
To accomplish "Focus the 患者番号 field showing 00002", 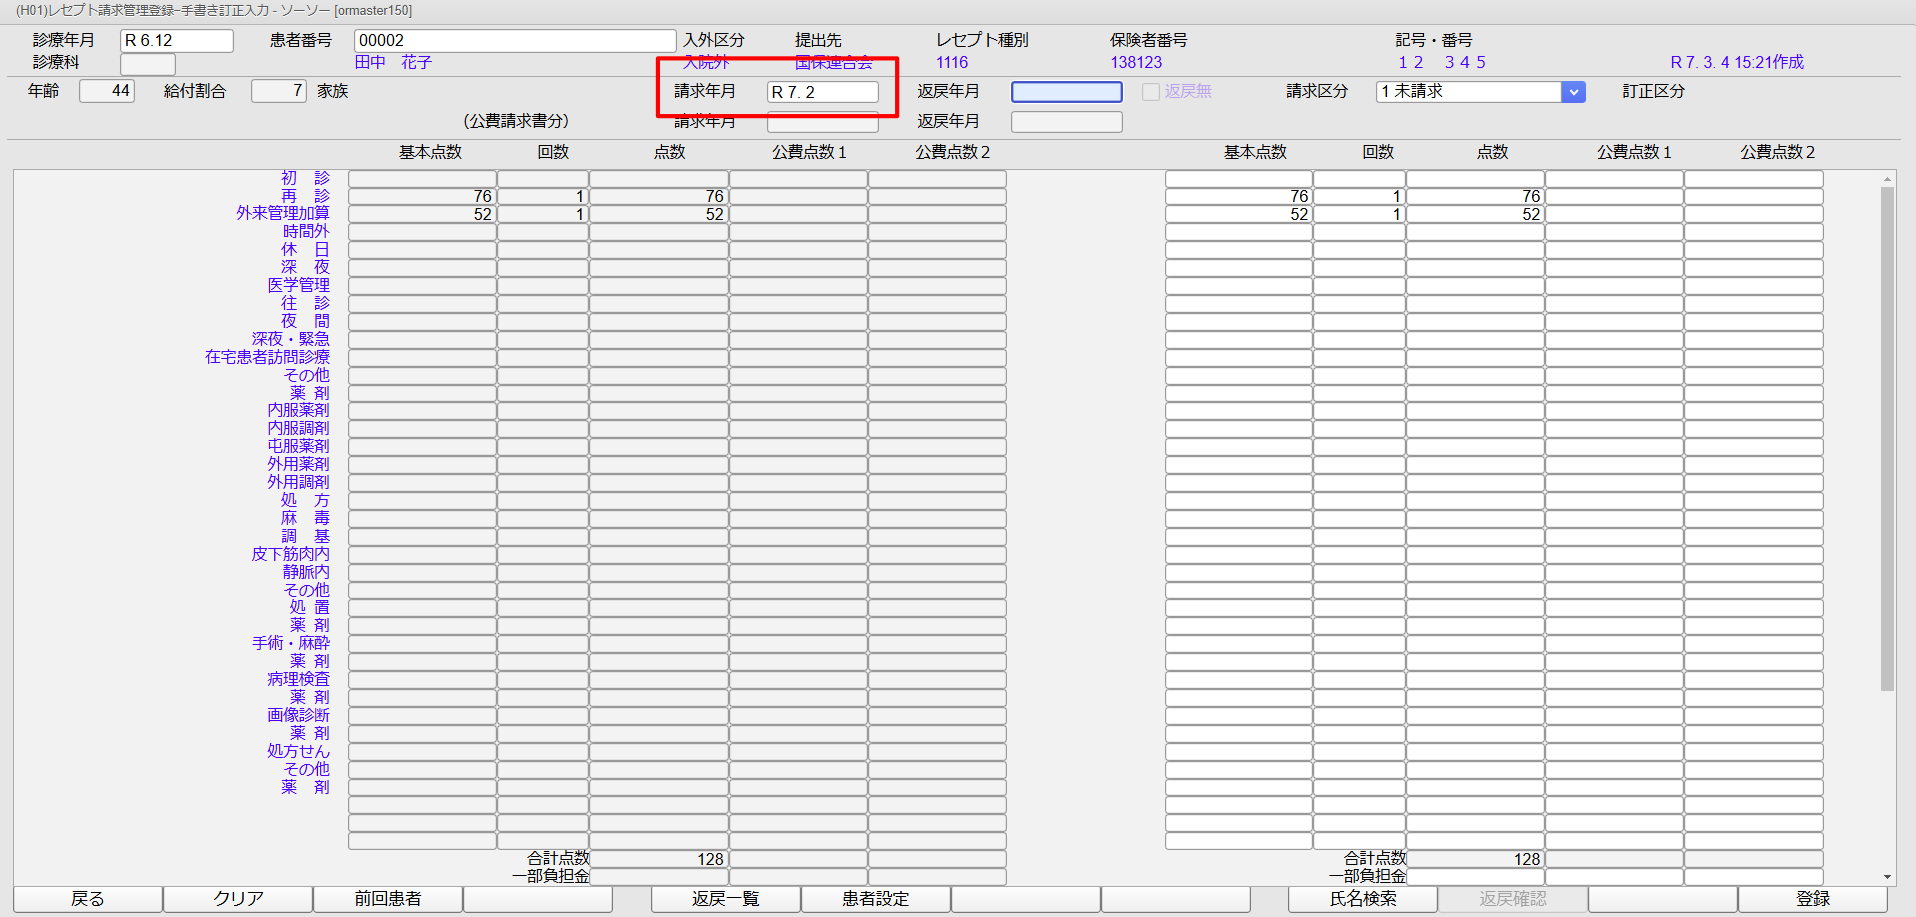I will point(514,41).
